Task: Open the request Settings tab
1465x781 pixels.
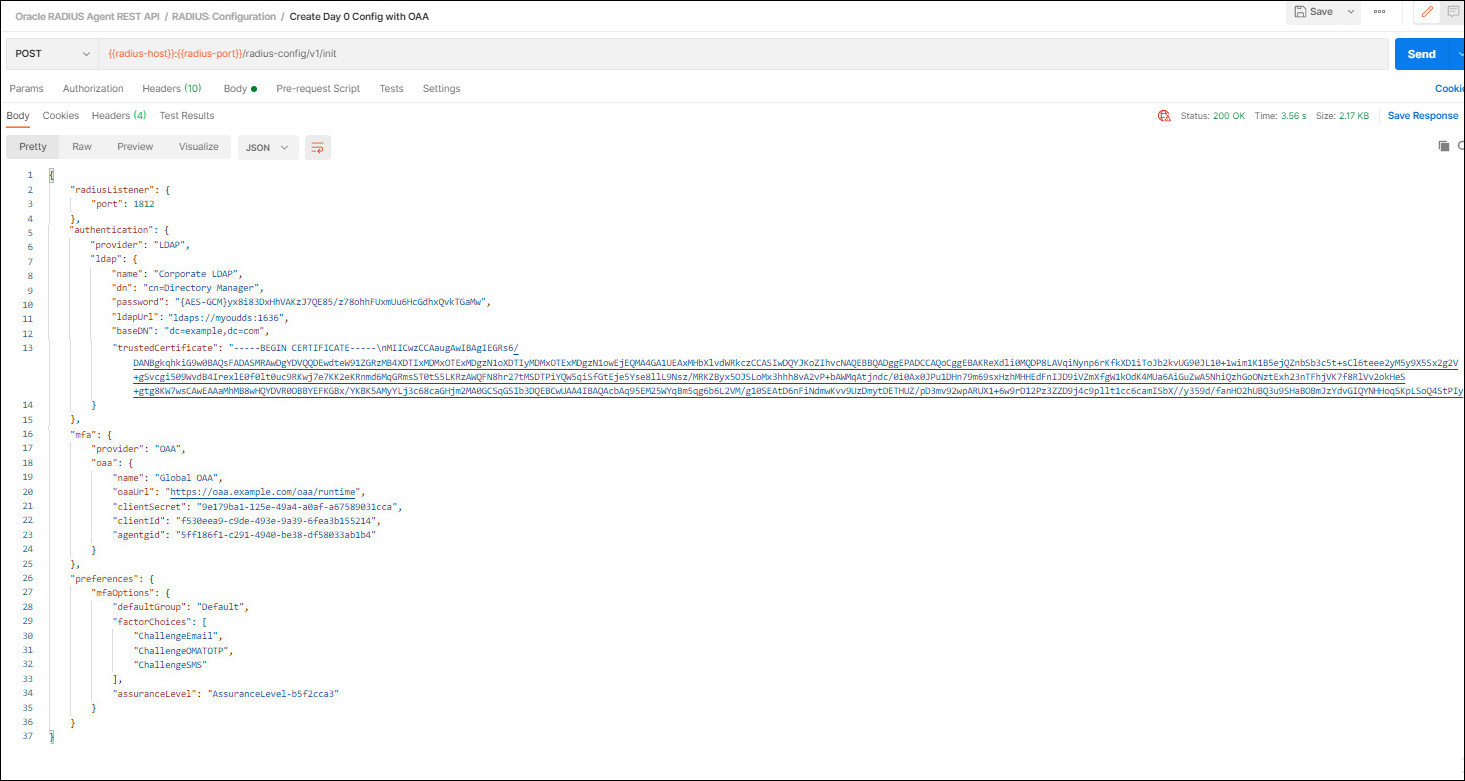Action: (x=441, y=88)
